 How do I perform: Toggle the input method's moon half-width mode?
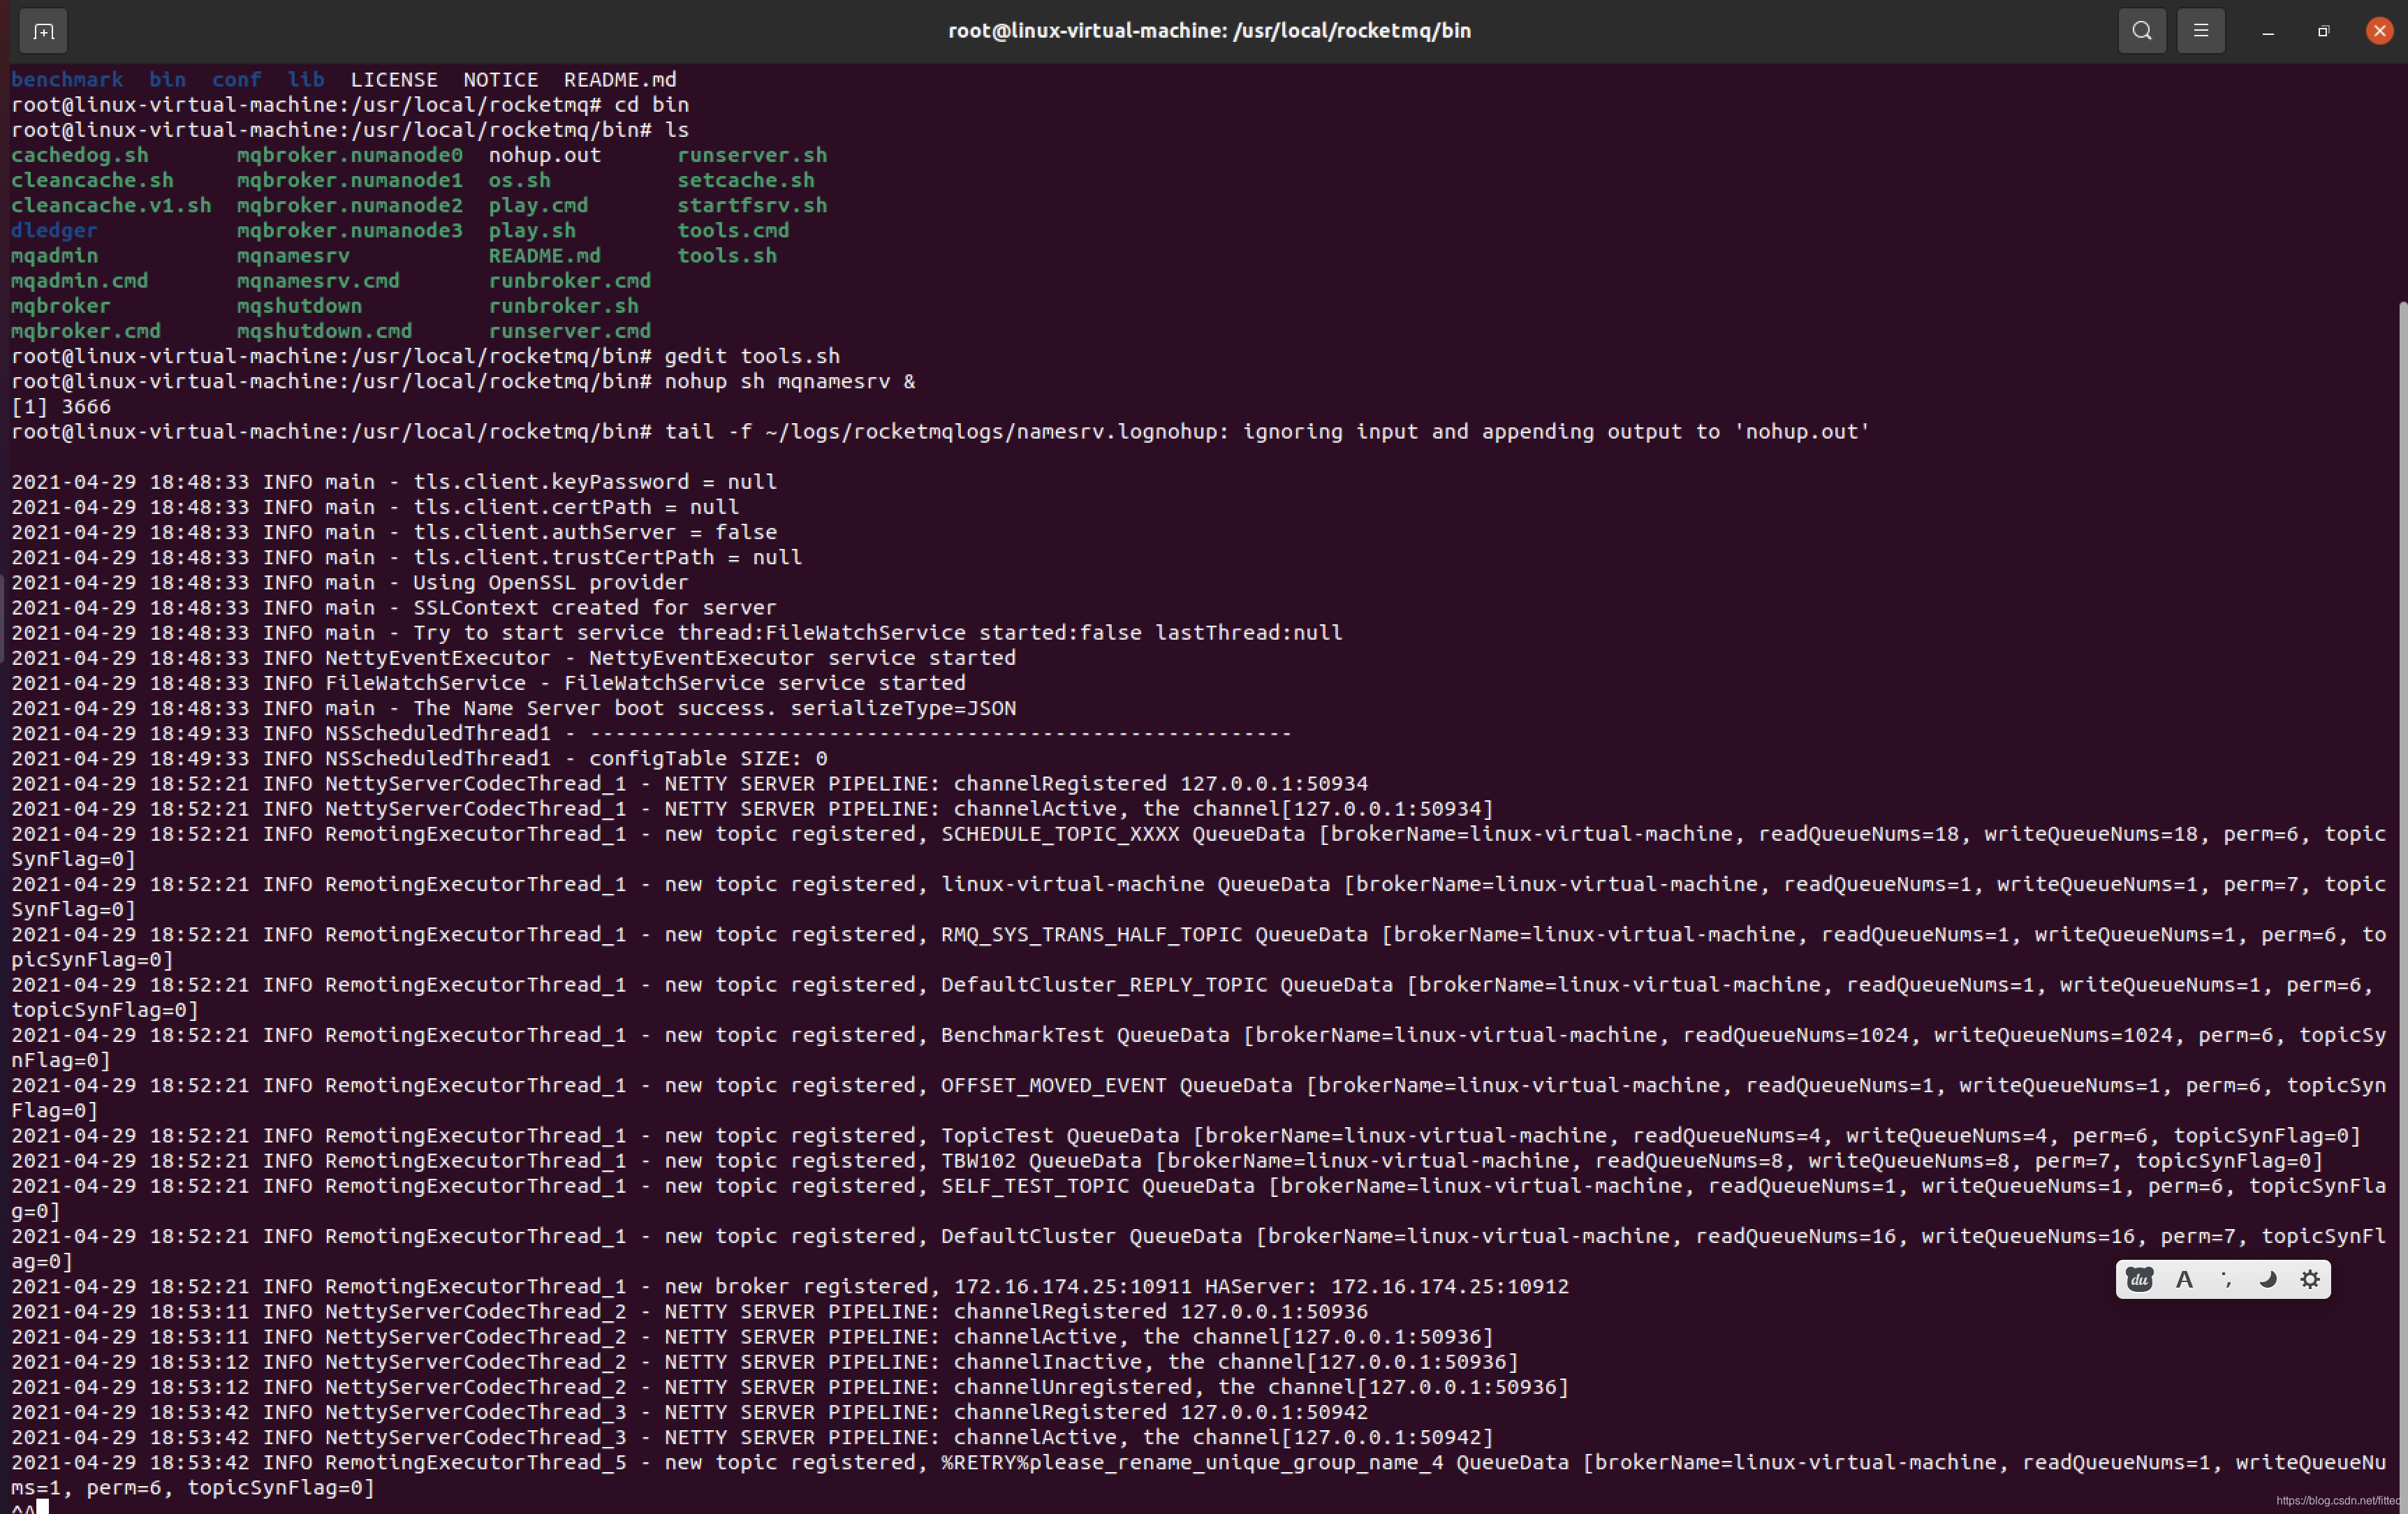click(2267, 1279)
